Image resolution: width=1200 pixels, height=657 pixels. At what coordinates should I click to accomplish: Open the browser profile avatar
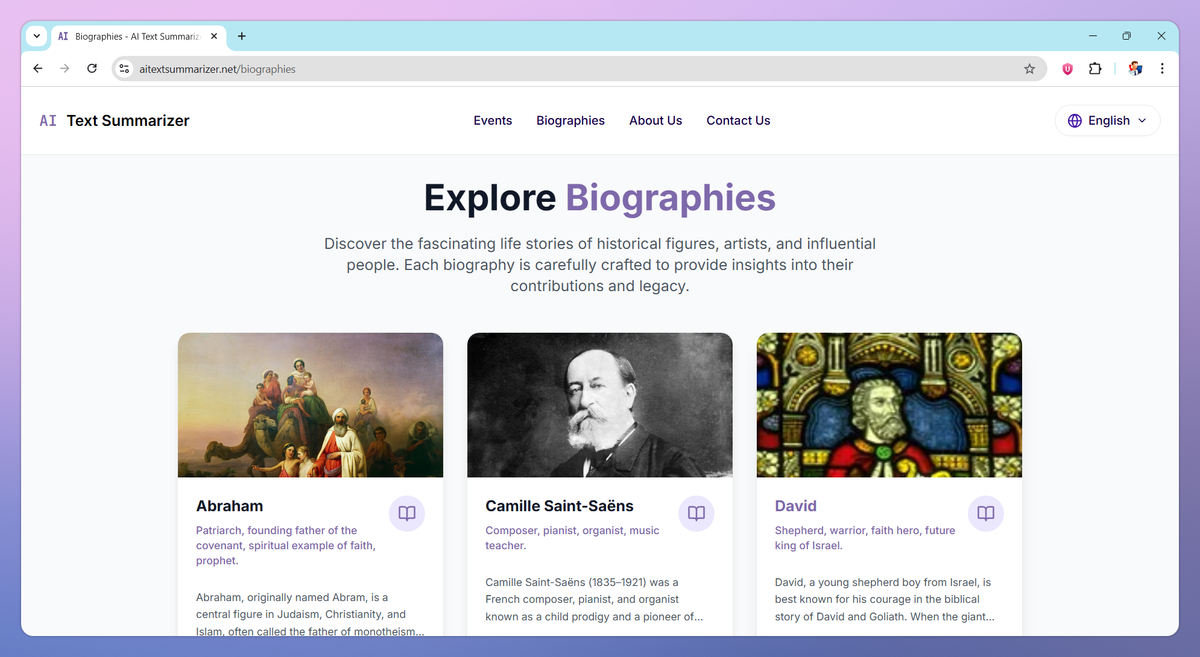(x=1135, y=69)
